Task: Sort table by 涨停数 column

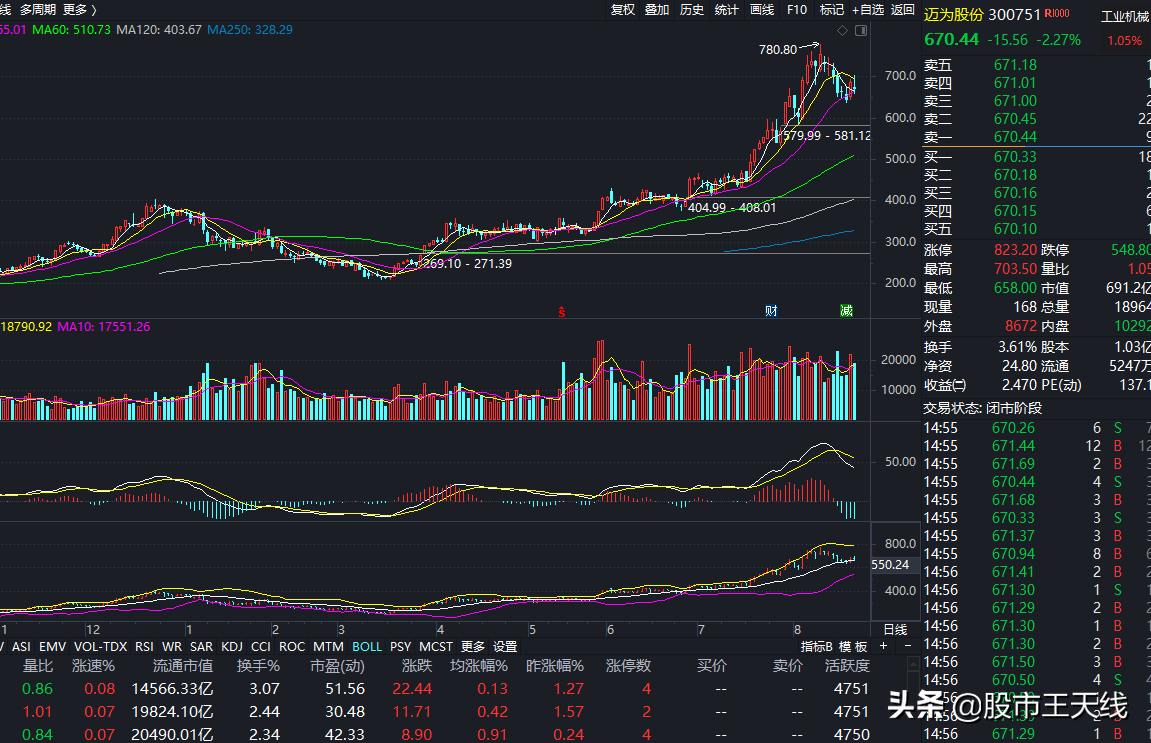Action: pyautogui.click(x=628, y=666)
